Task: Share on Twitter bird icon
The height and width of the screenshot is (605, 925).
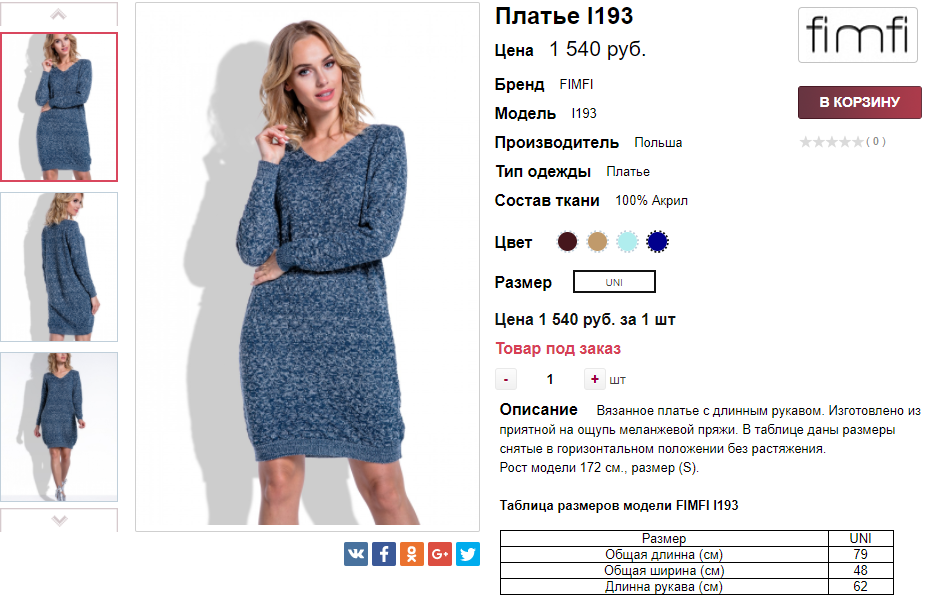Action: (x=468, y=554)
